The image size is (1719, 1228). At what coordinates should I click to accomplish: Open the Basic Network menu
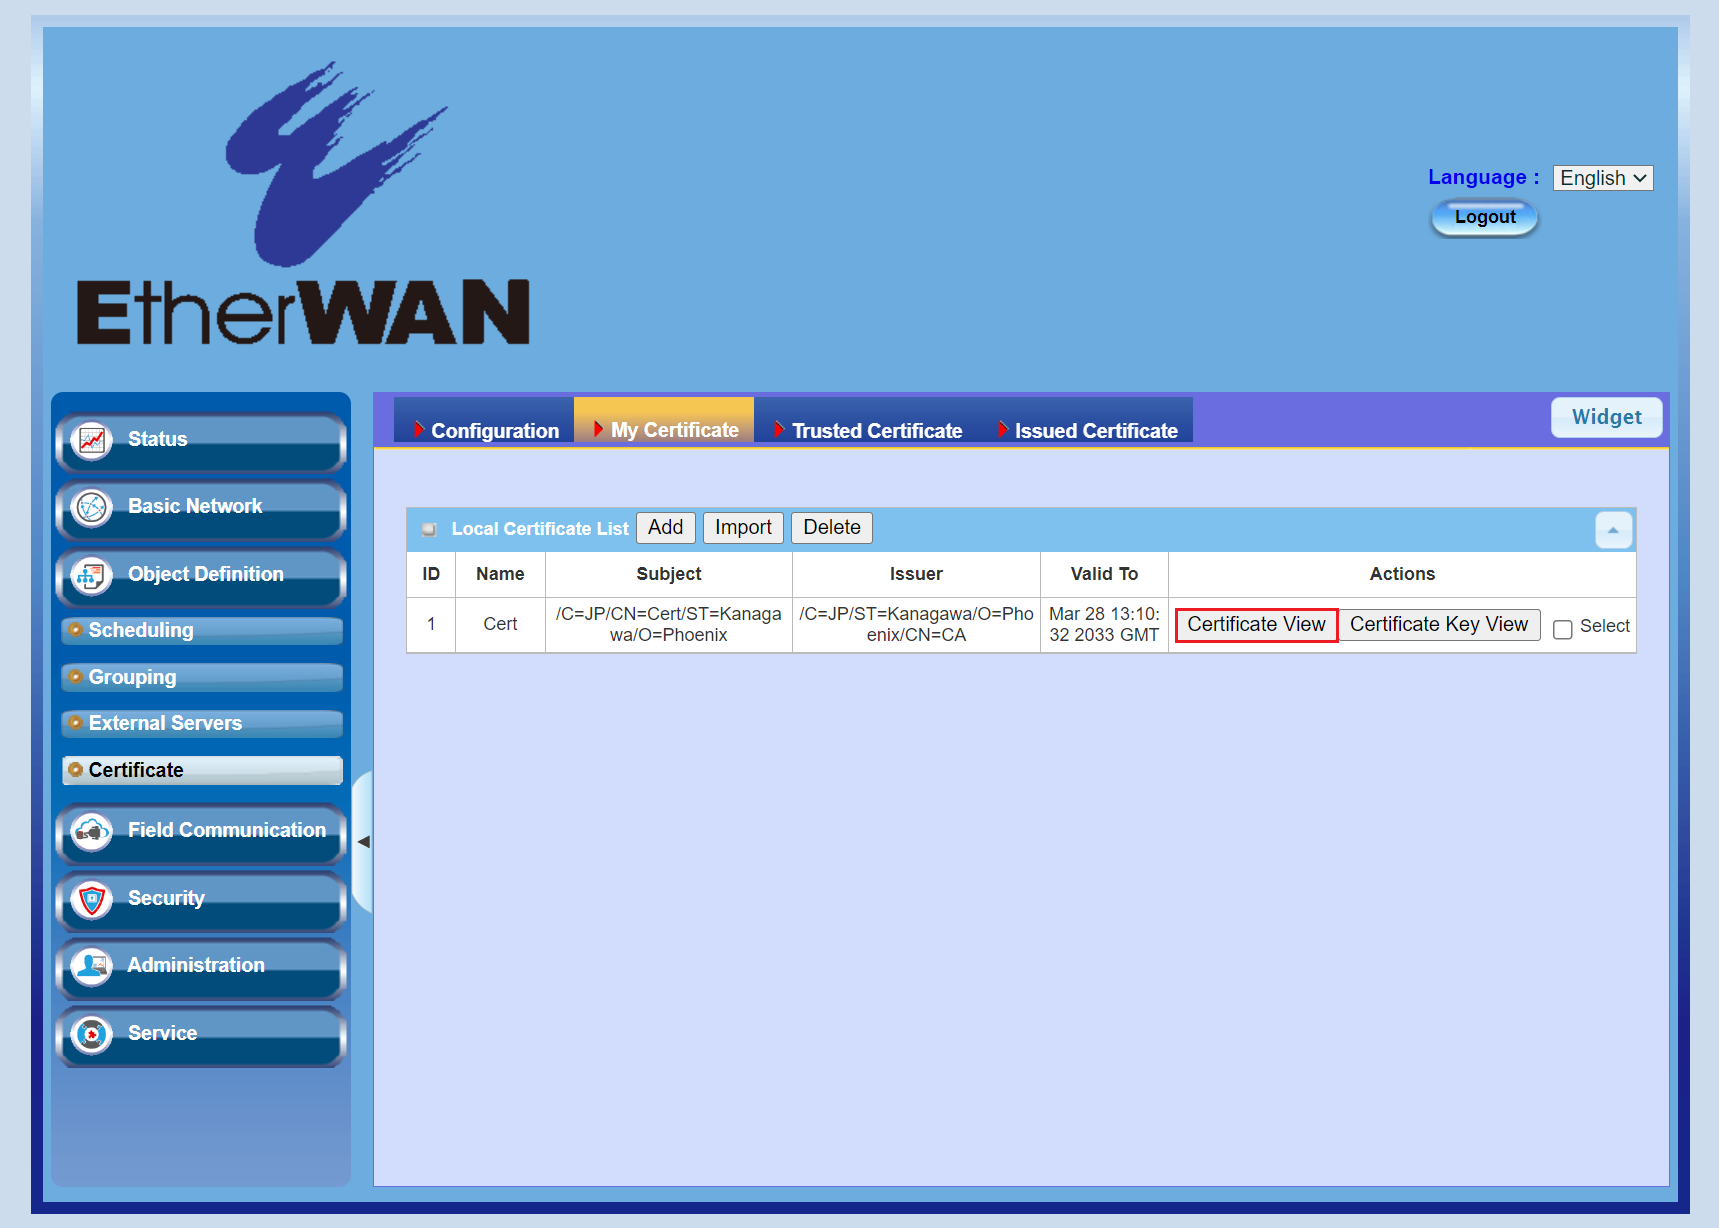click(x=201, y=508)
